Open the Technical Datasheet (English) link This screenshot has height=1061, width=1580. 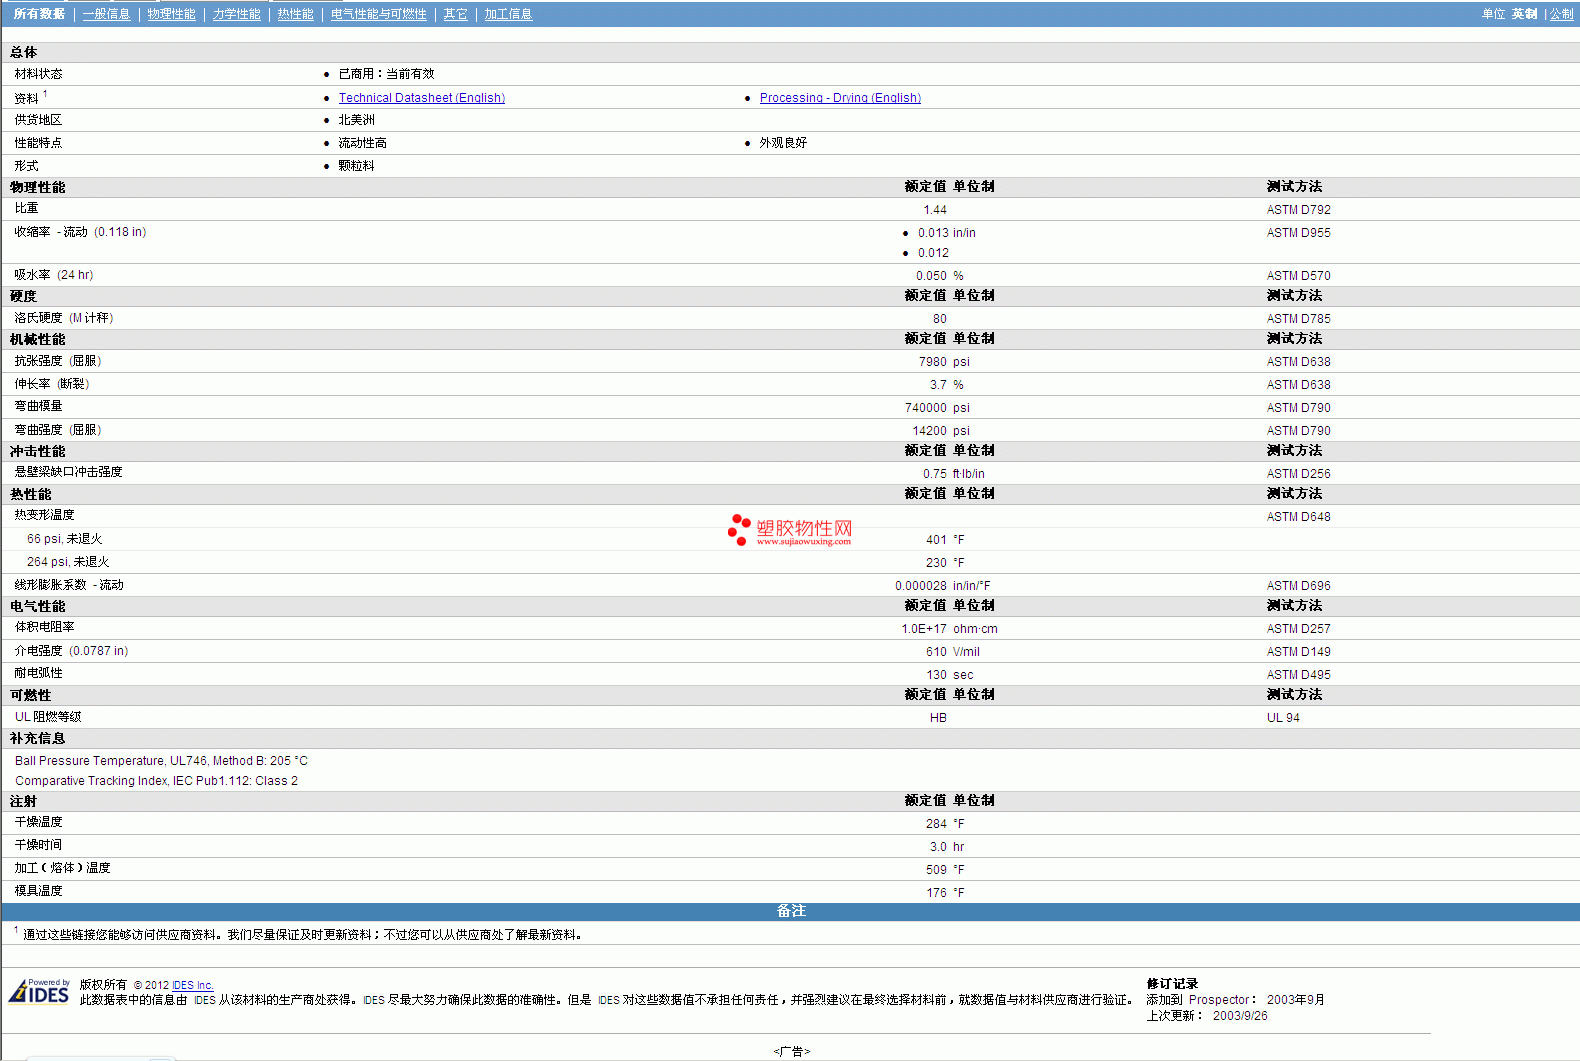pyautogui.click(x=421, y=98)
